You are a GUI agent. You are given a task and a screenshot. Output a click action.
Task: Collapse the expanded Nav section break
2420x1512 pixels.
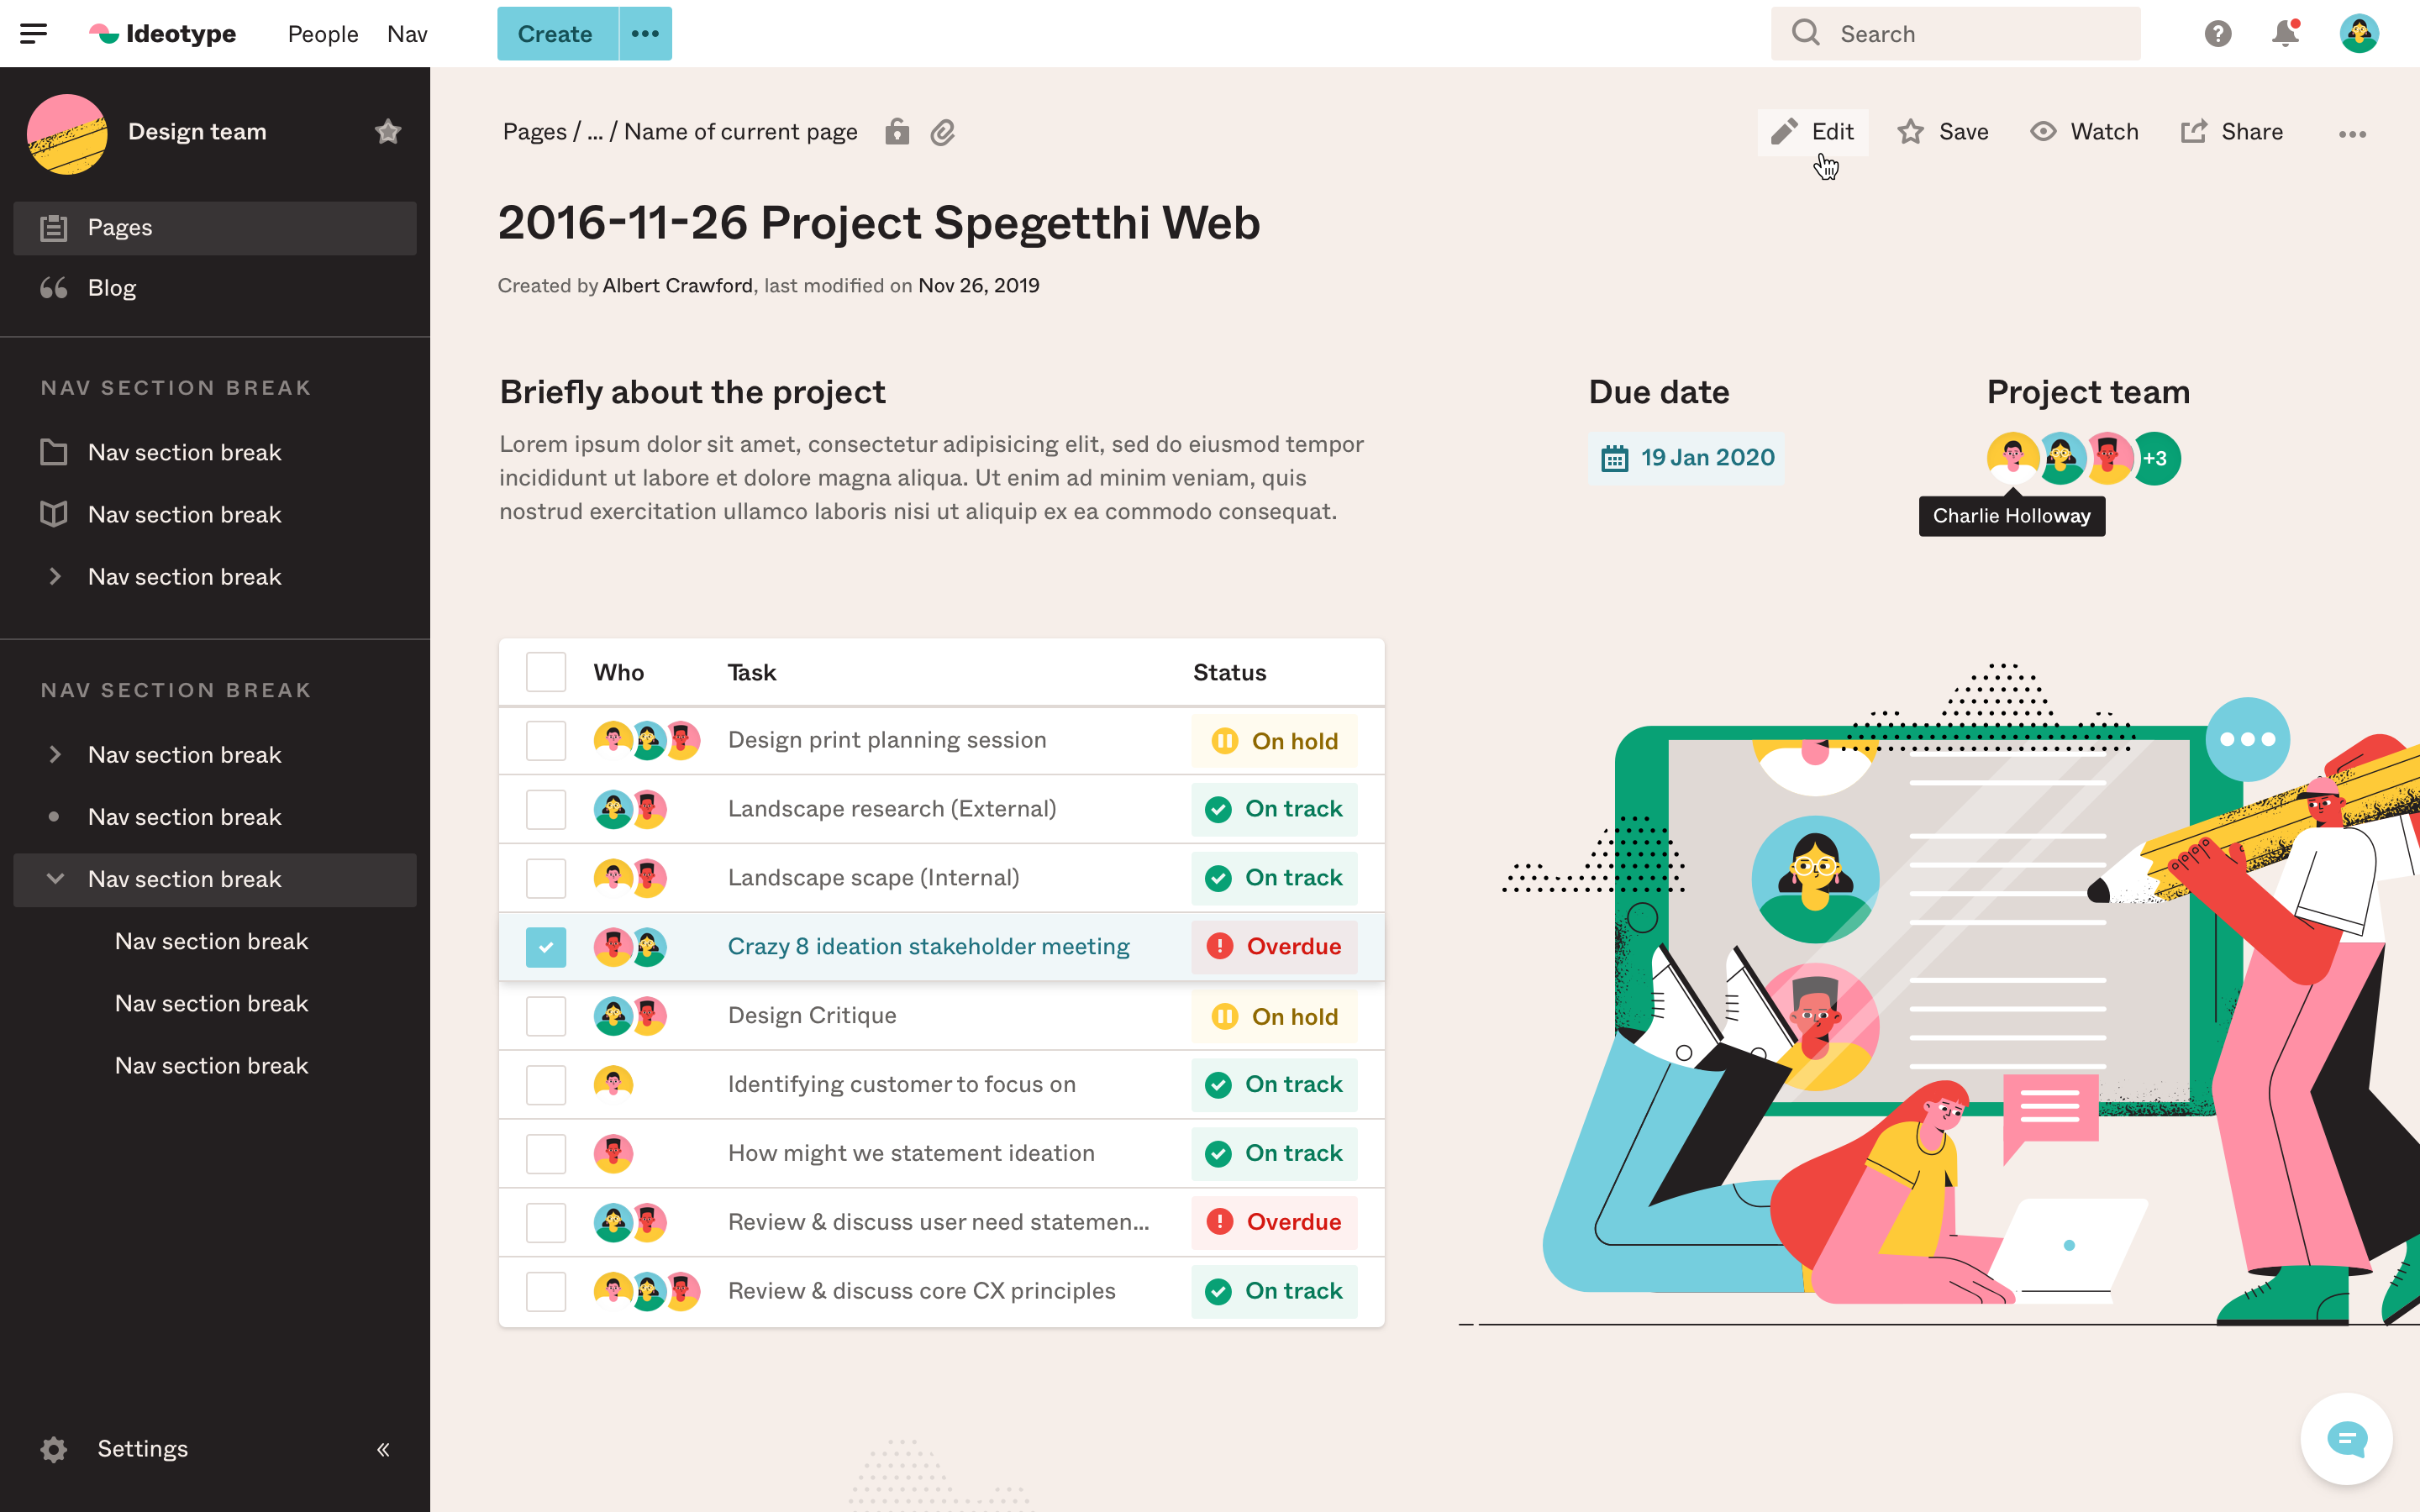click(55, 879)
